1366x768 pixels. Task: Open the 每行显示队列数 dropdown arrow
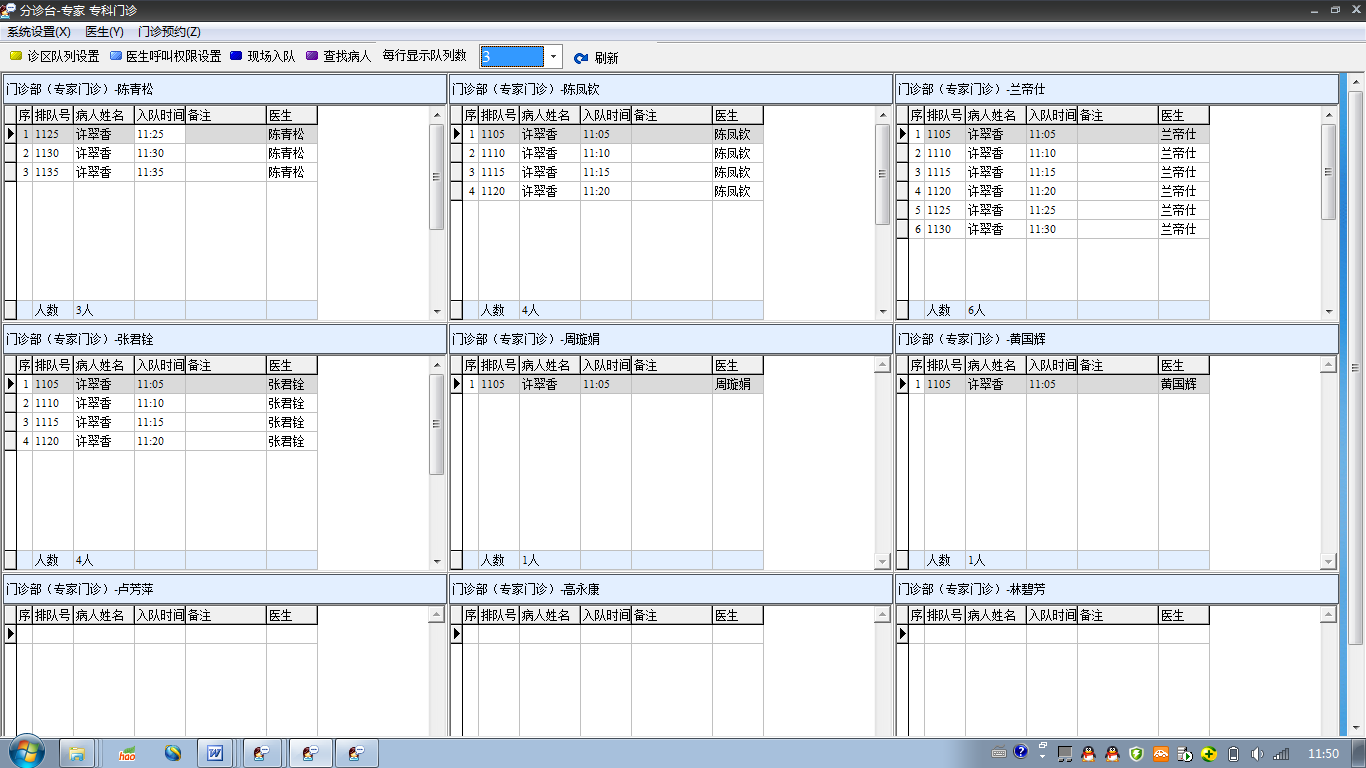[553, 56]
